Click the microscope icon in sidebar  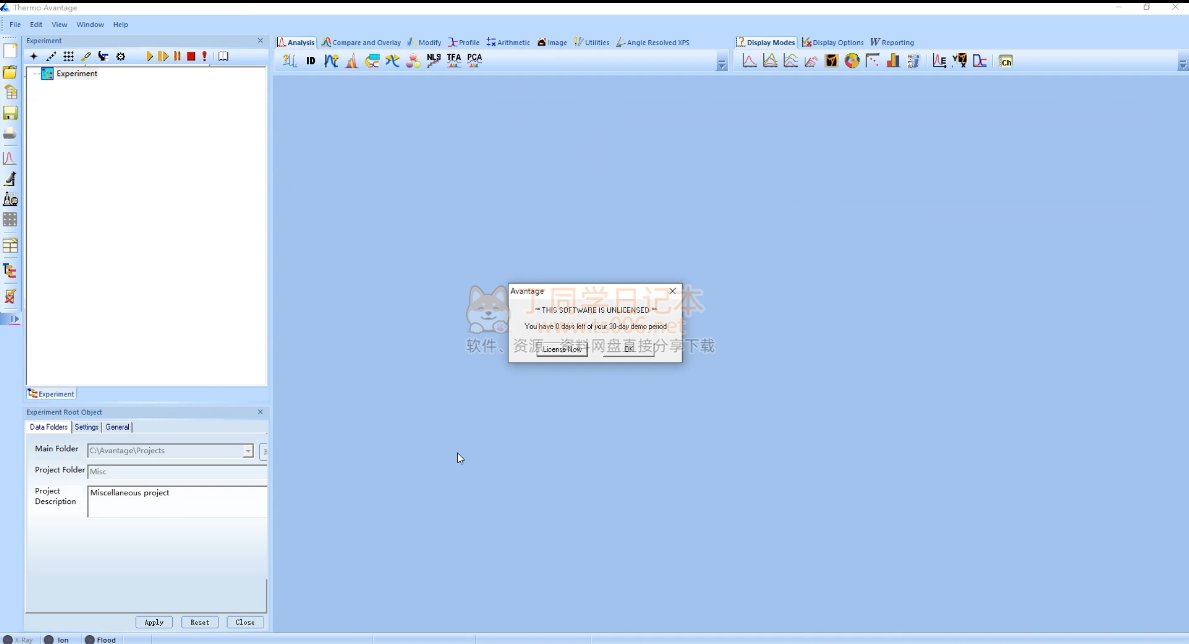click(10, 178)
